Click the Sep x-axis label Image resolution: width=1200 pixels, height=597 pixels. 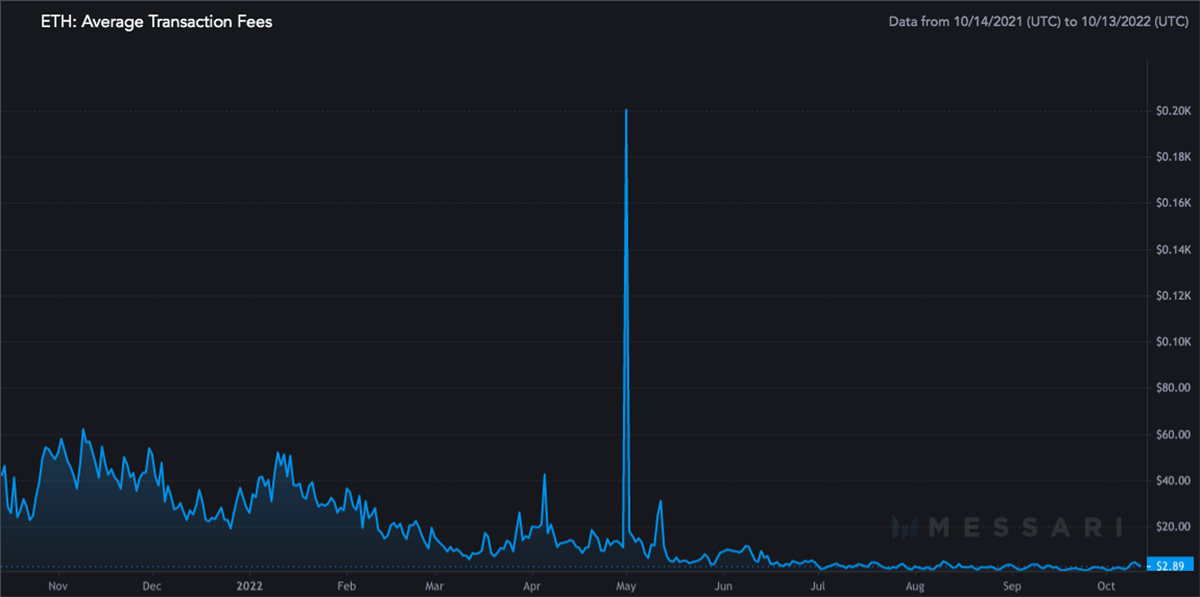(x=1013, y=586)
